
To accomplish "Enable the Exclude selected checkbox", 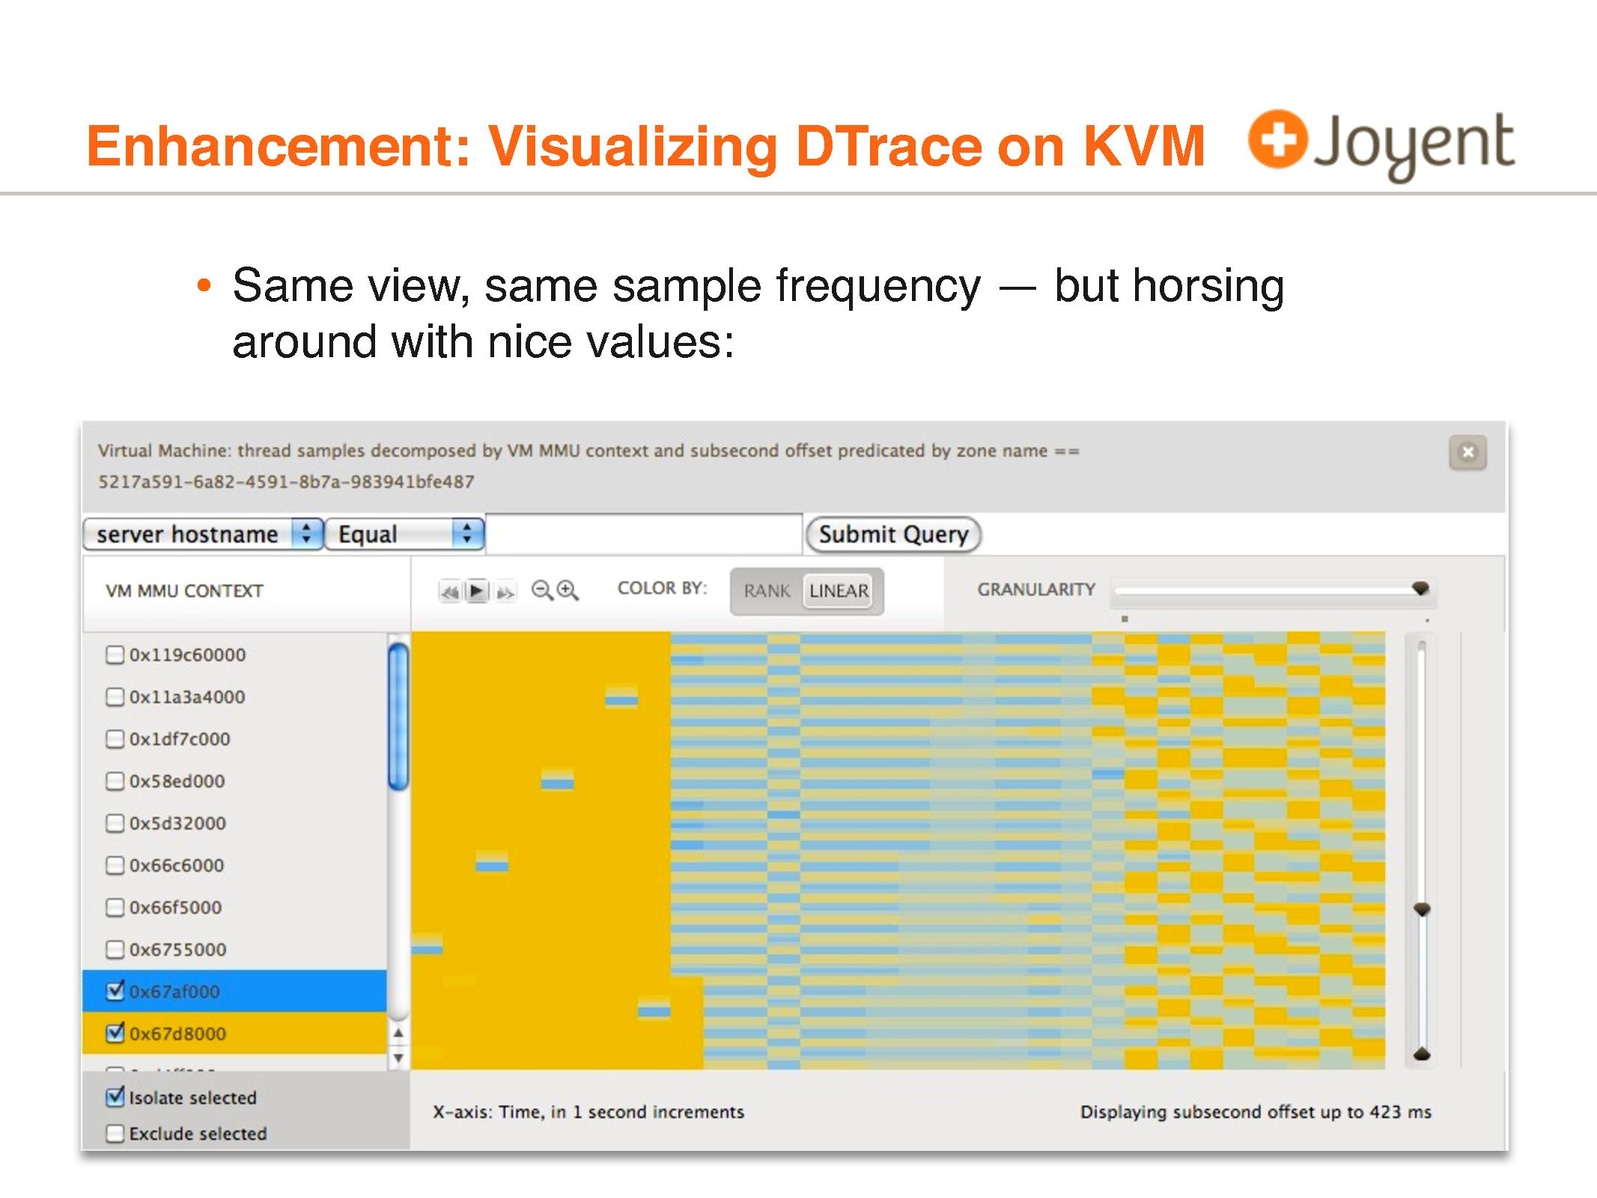I will [x=115, y=1133].
